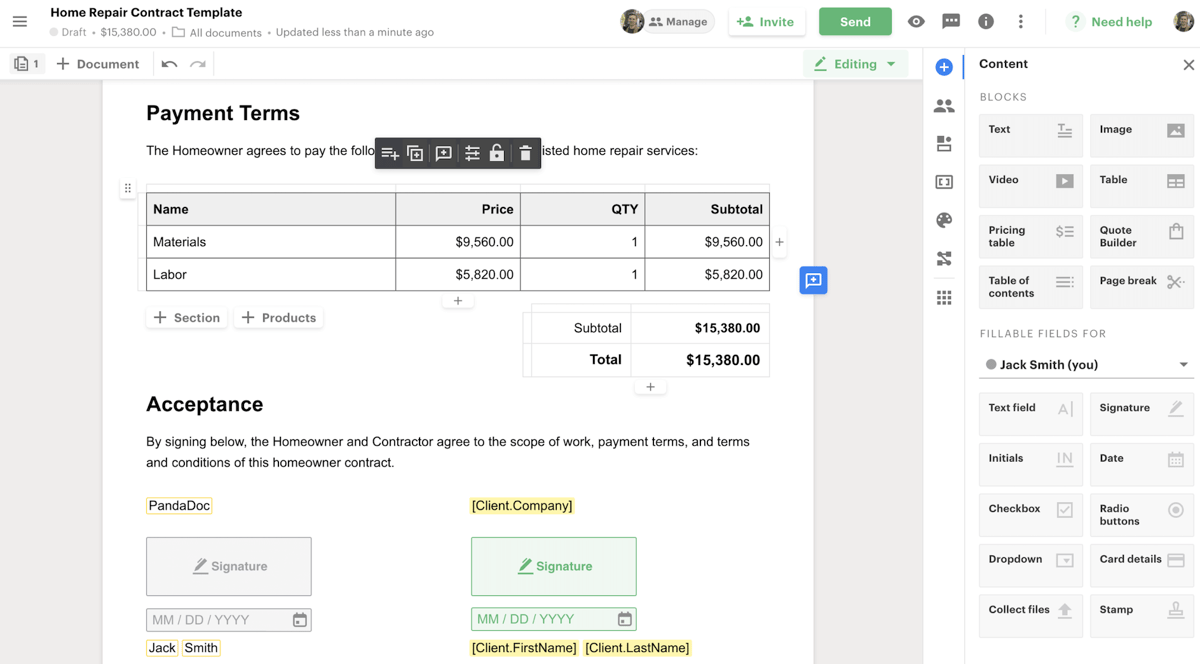Click the Manage button
The height and width of the screenshot is (664, 1200).
(678, 21)
